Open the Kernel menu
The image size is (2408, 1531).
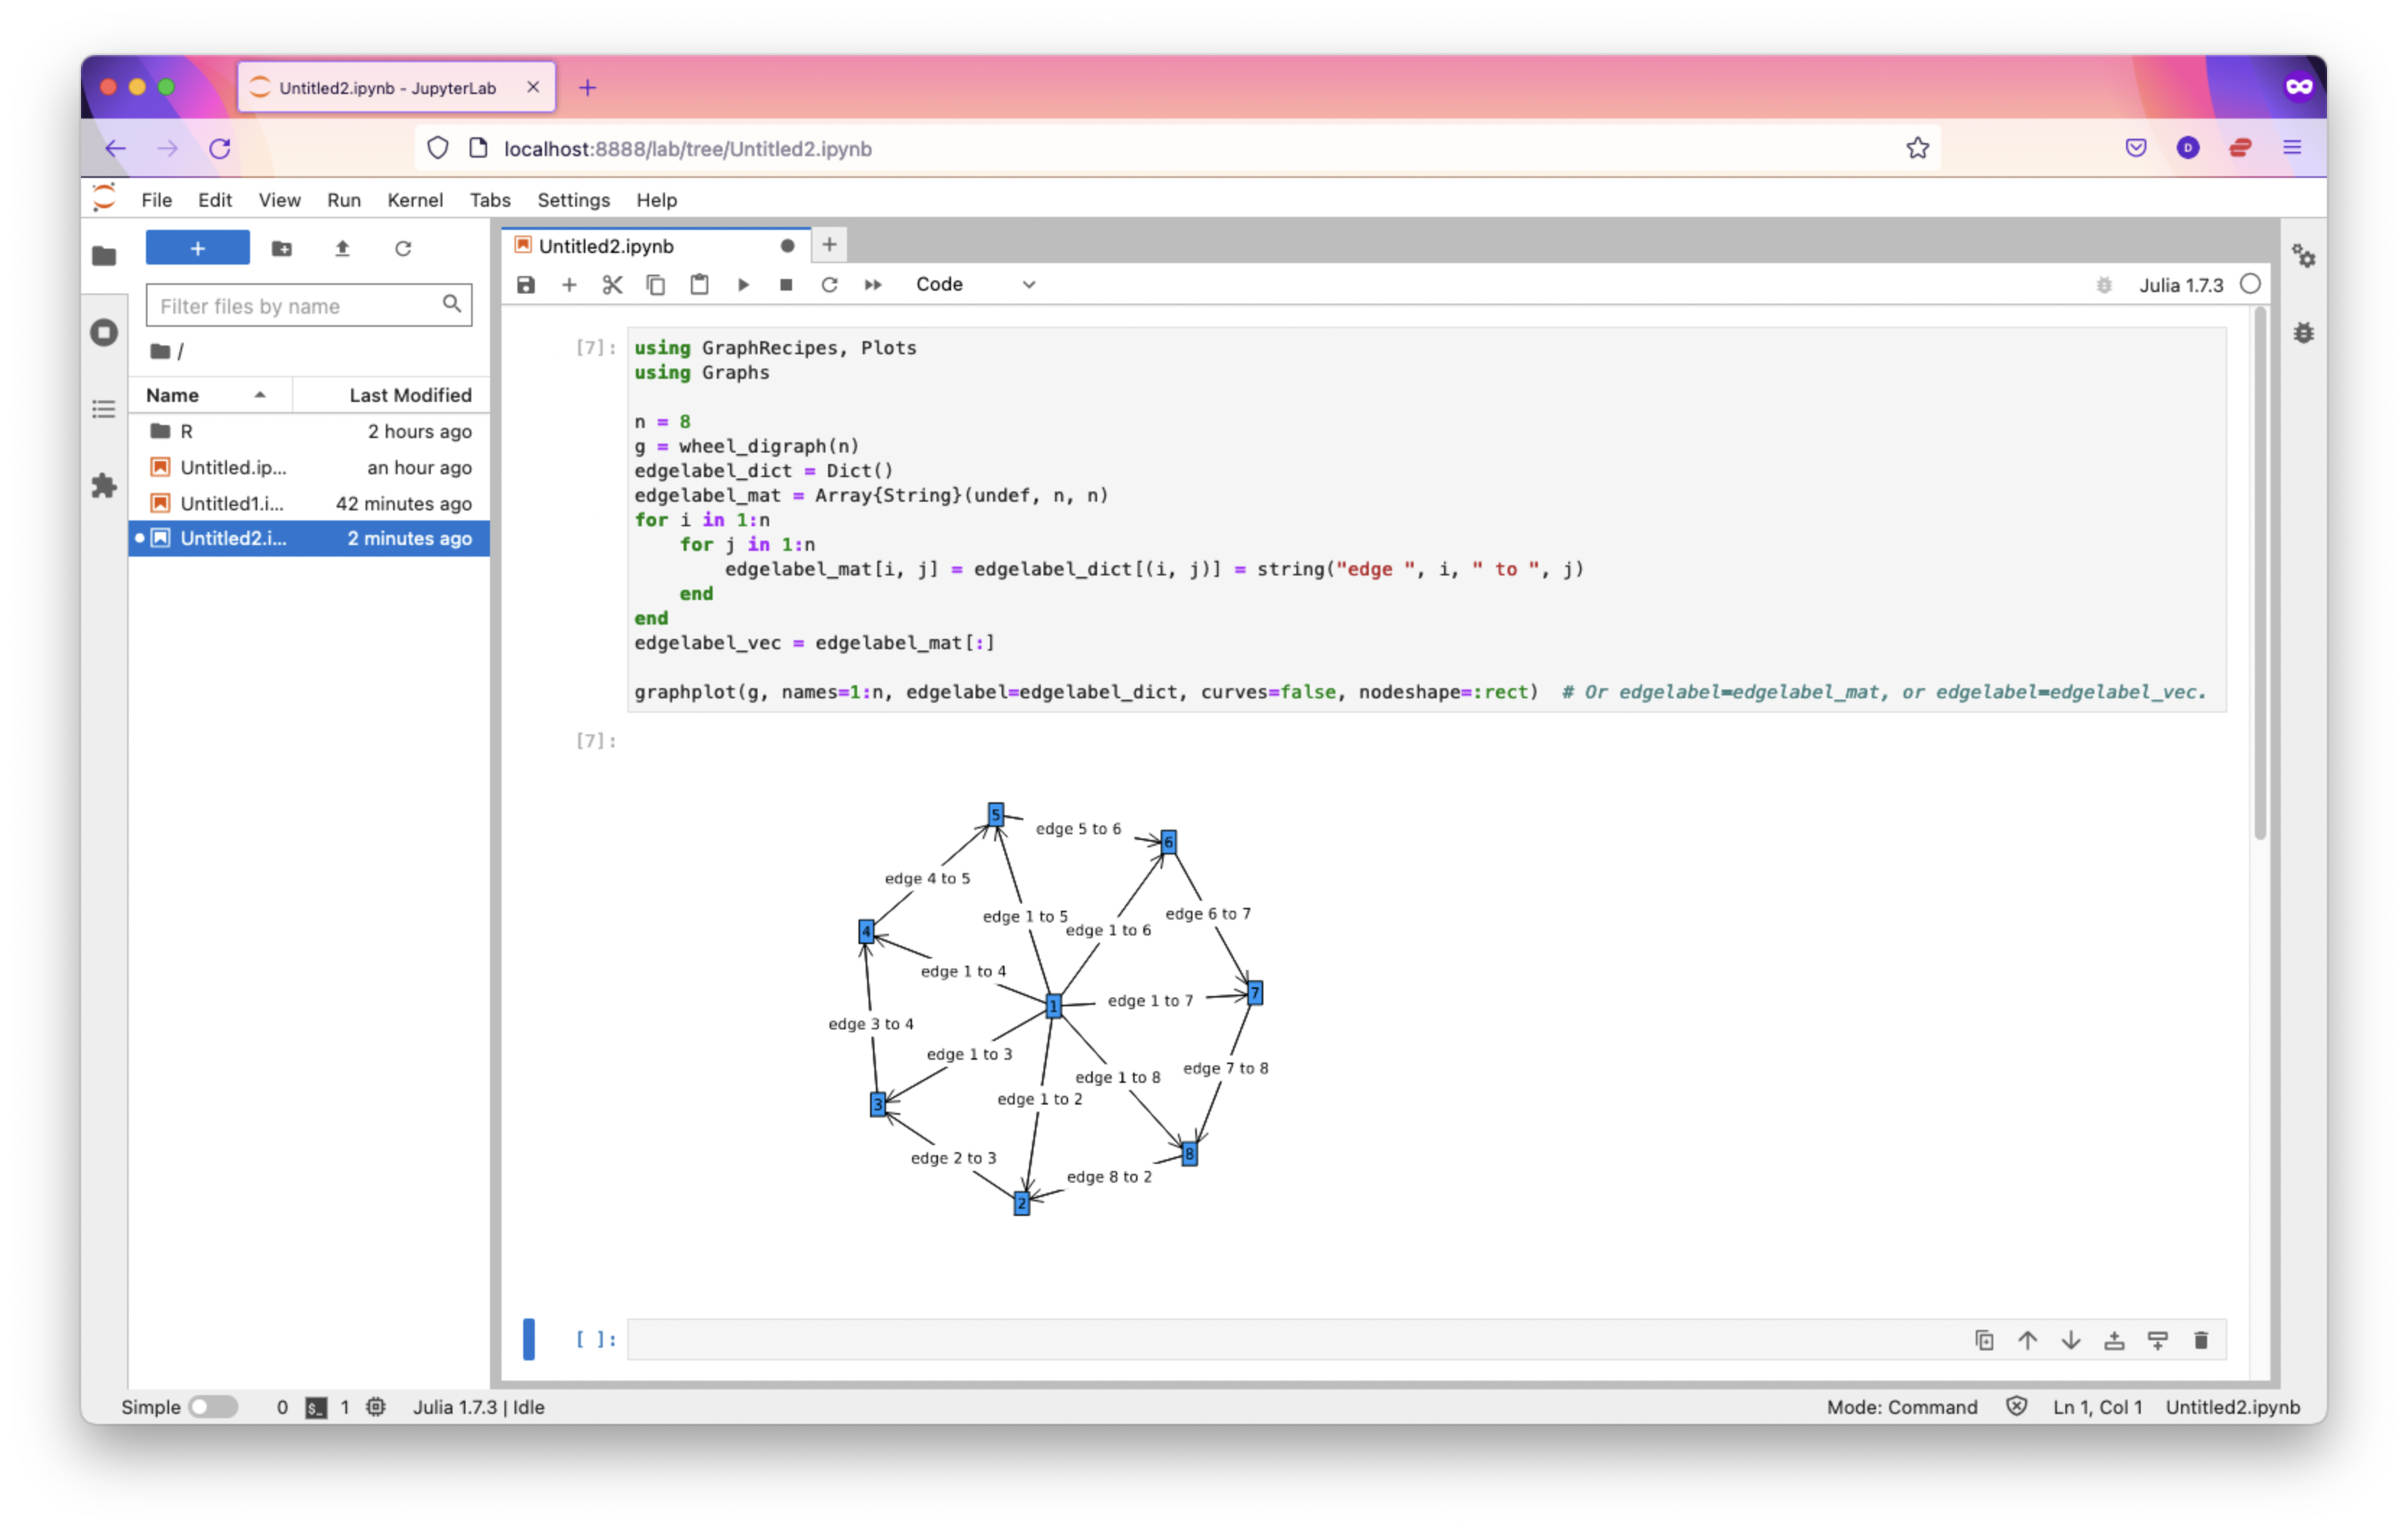tap(415, 200)
